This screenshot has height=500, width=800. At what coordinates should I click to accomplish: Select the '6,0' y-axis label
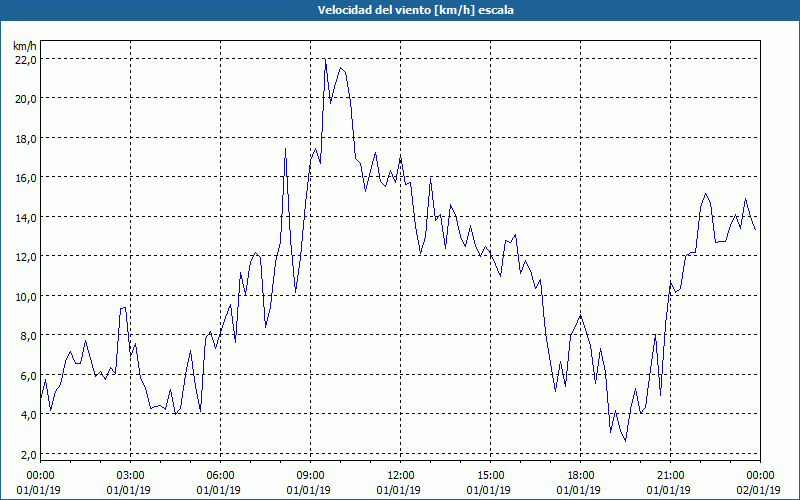28,375
